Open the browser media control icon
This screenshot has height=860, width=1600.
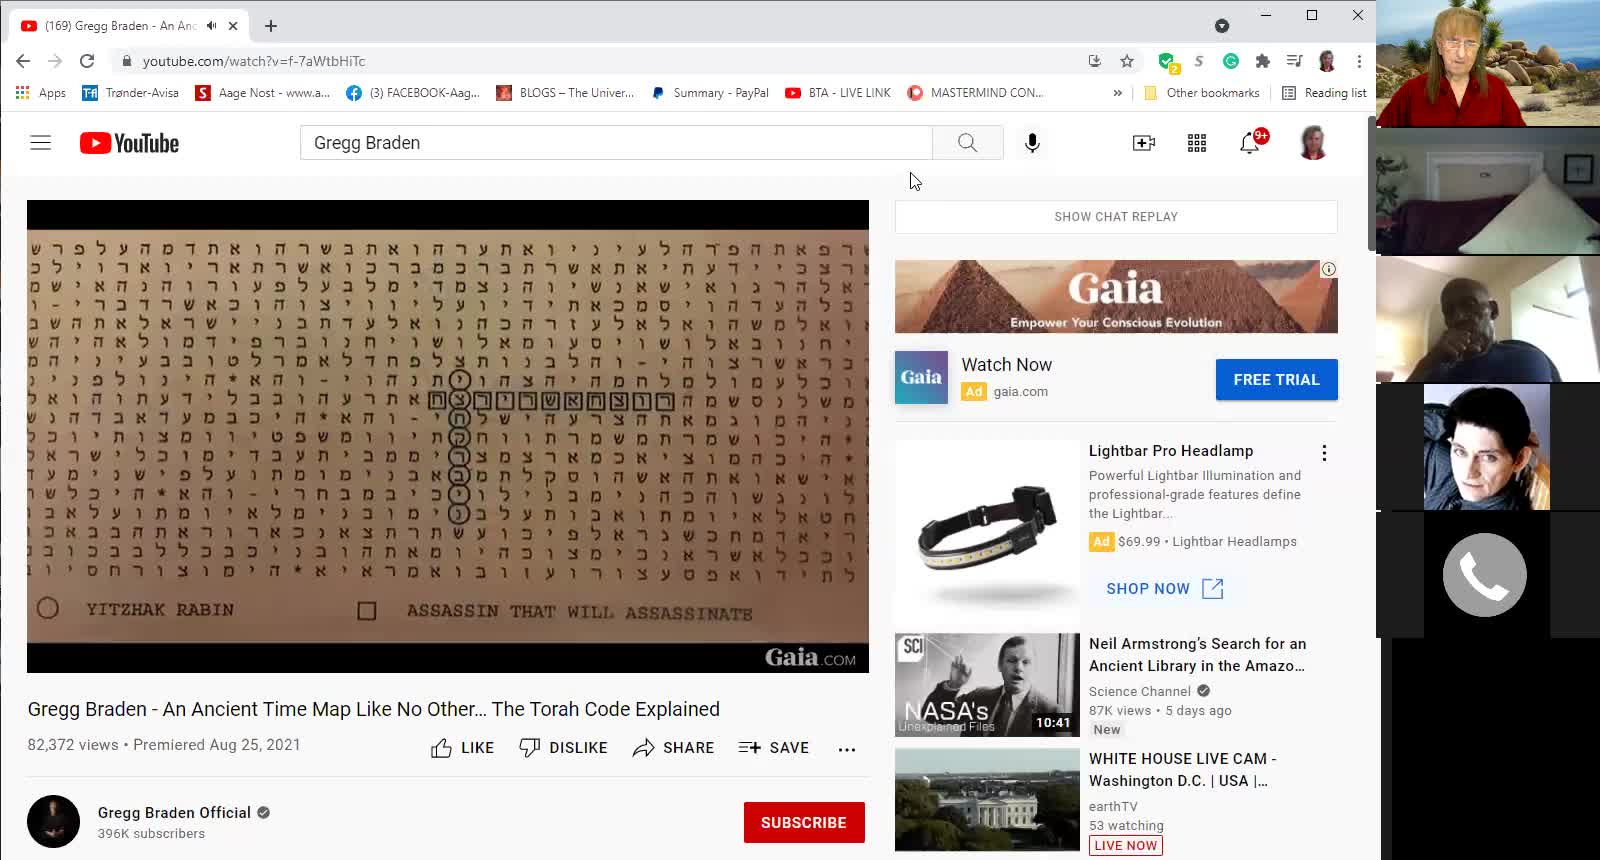pos(1295,61)
